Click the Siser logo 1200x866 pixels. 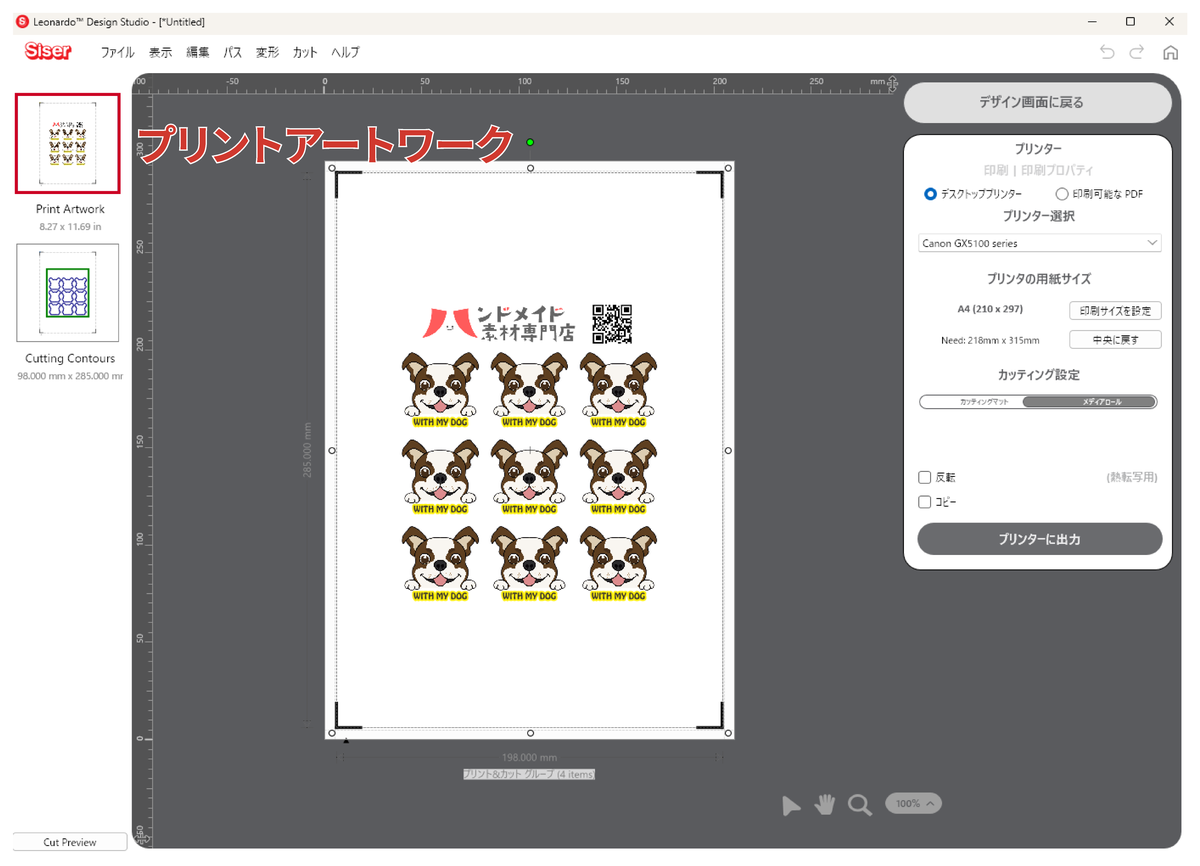(x=48, y=51)
